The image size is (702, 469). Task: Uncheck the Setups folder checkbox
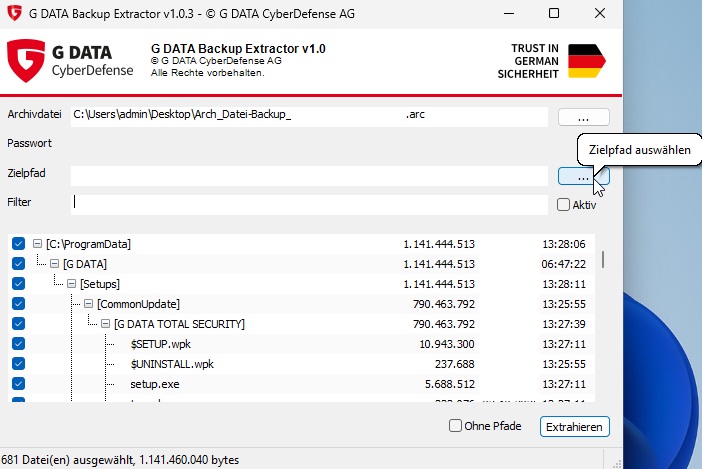[18, 284]
